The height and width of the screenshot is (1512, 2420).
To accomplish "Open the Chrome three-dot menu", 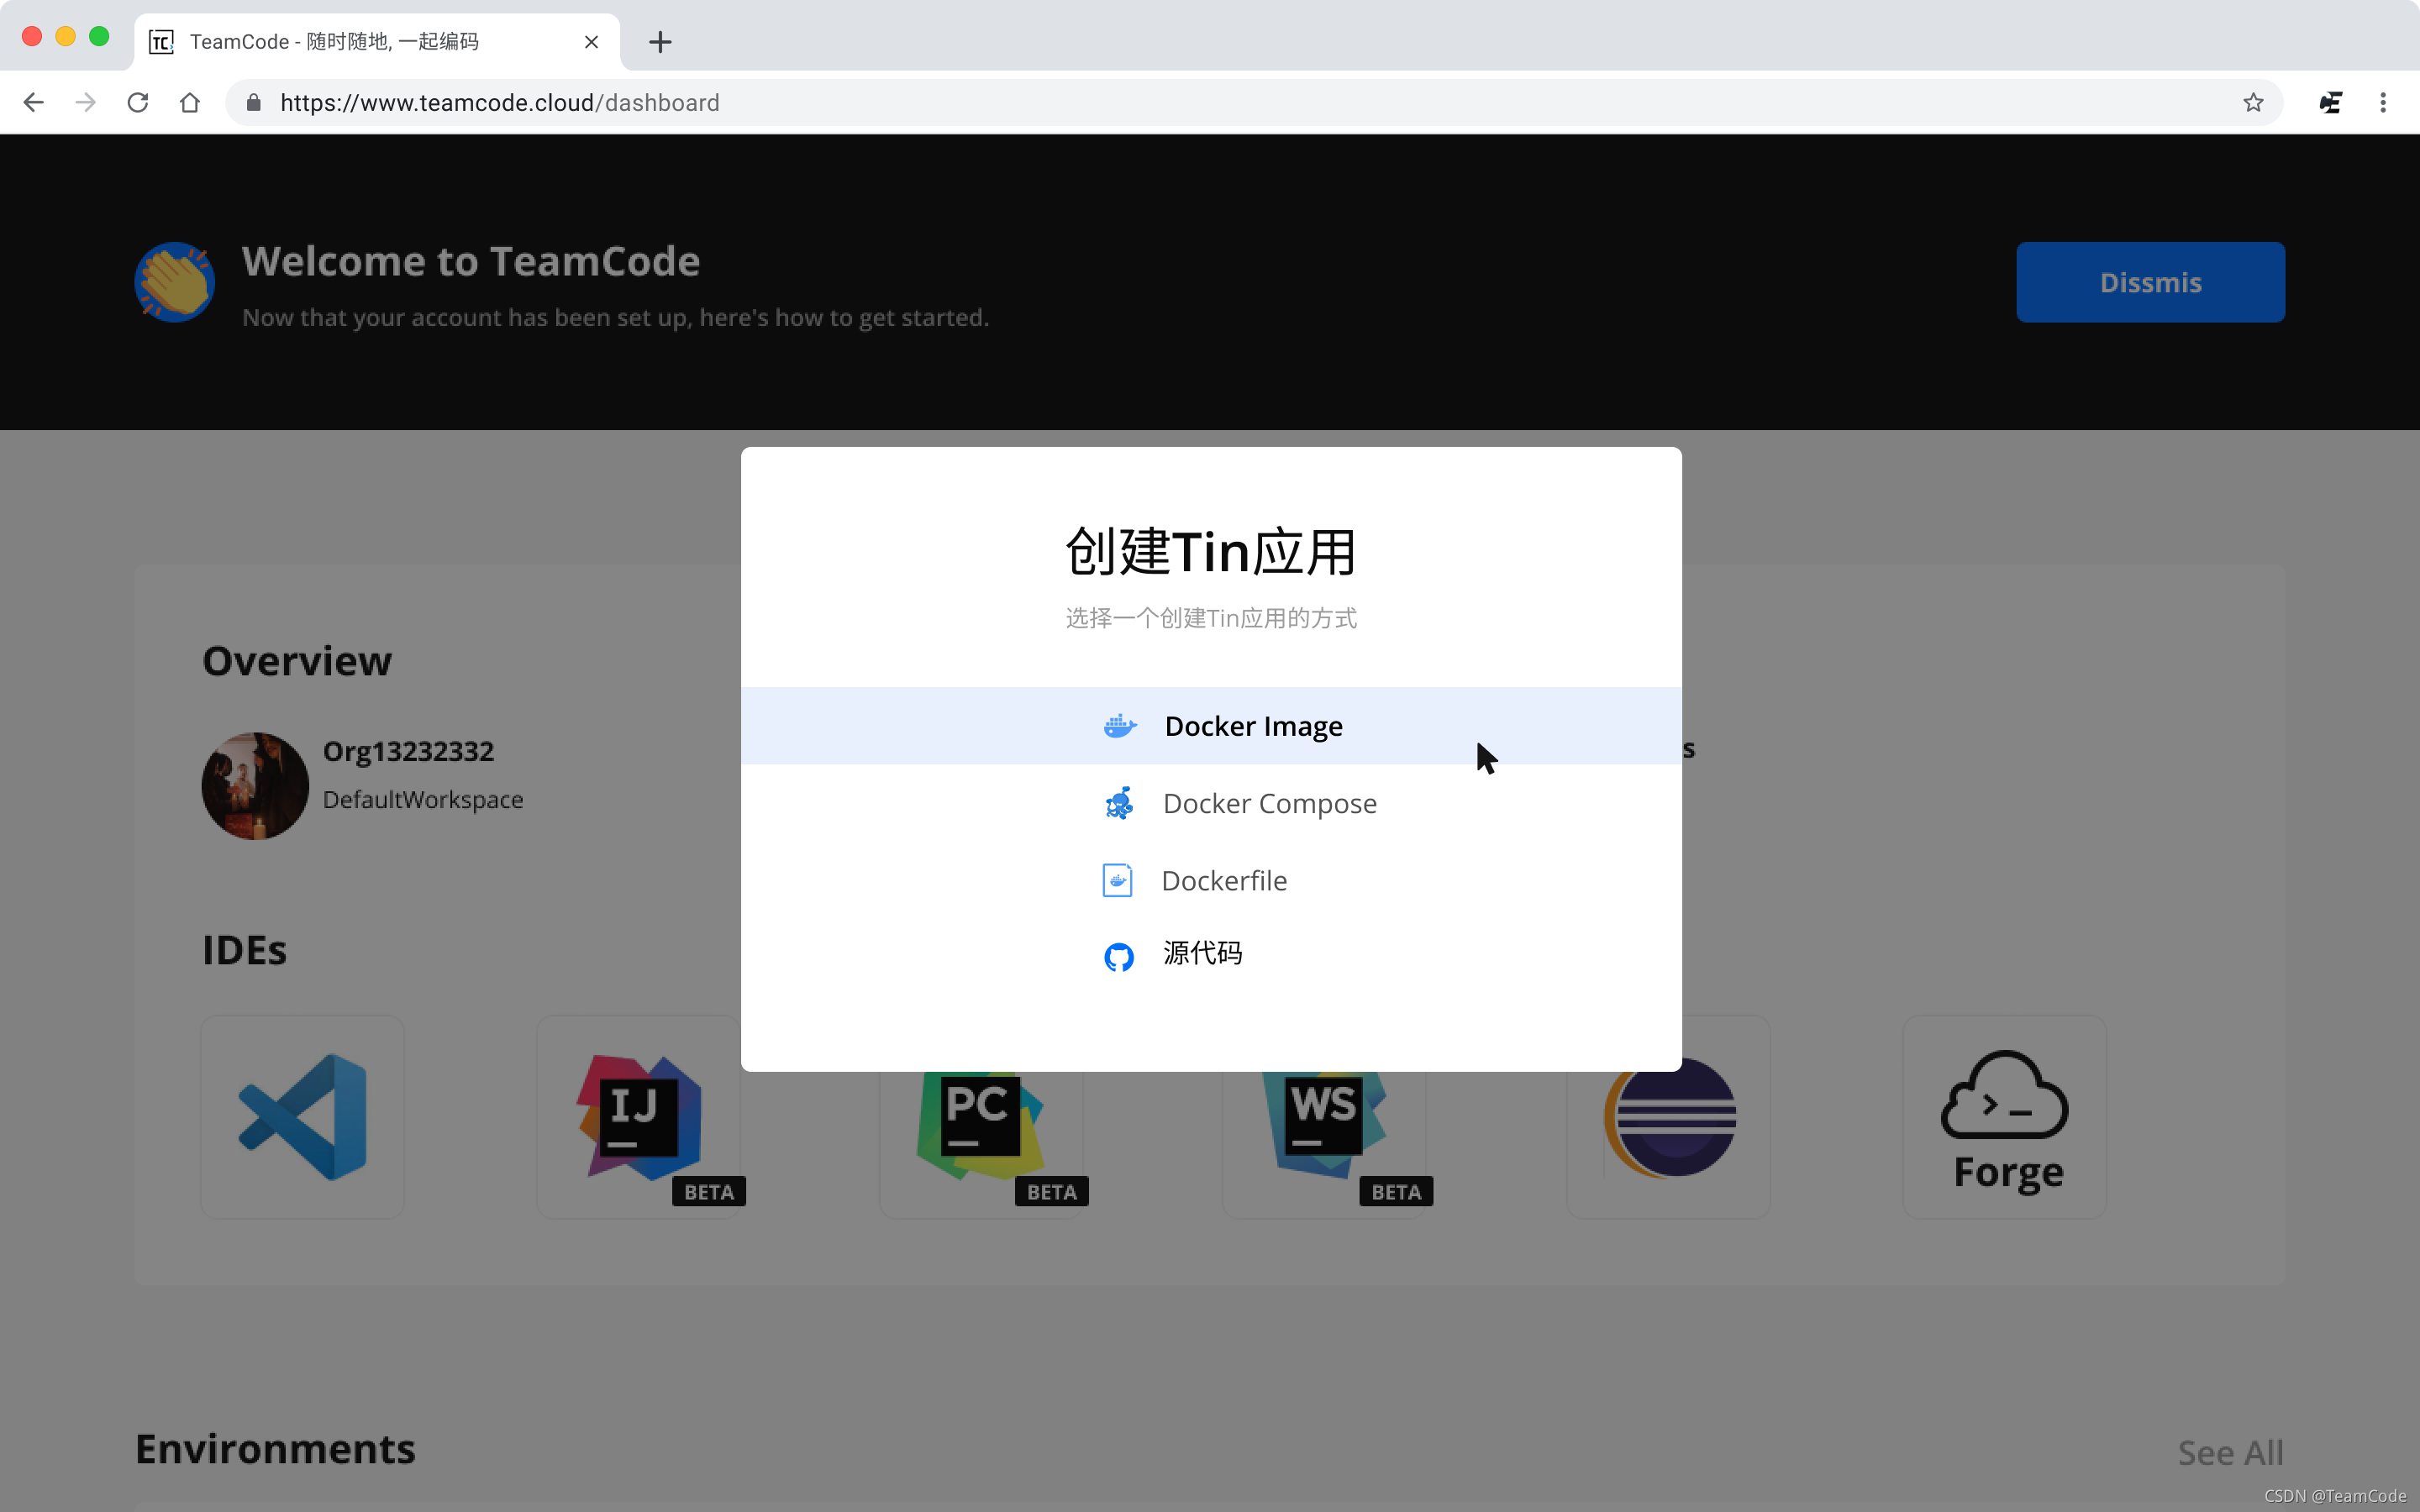I will coord(2383,103).
